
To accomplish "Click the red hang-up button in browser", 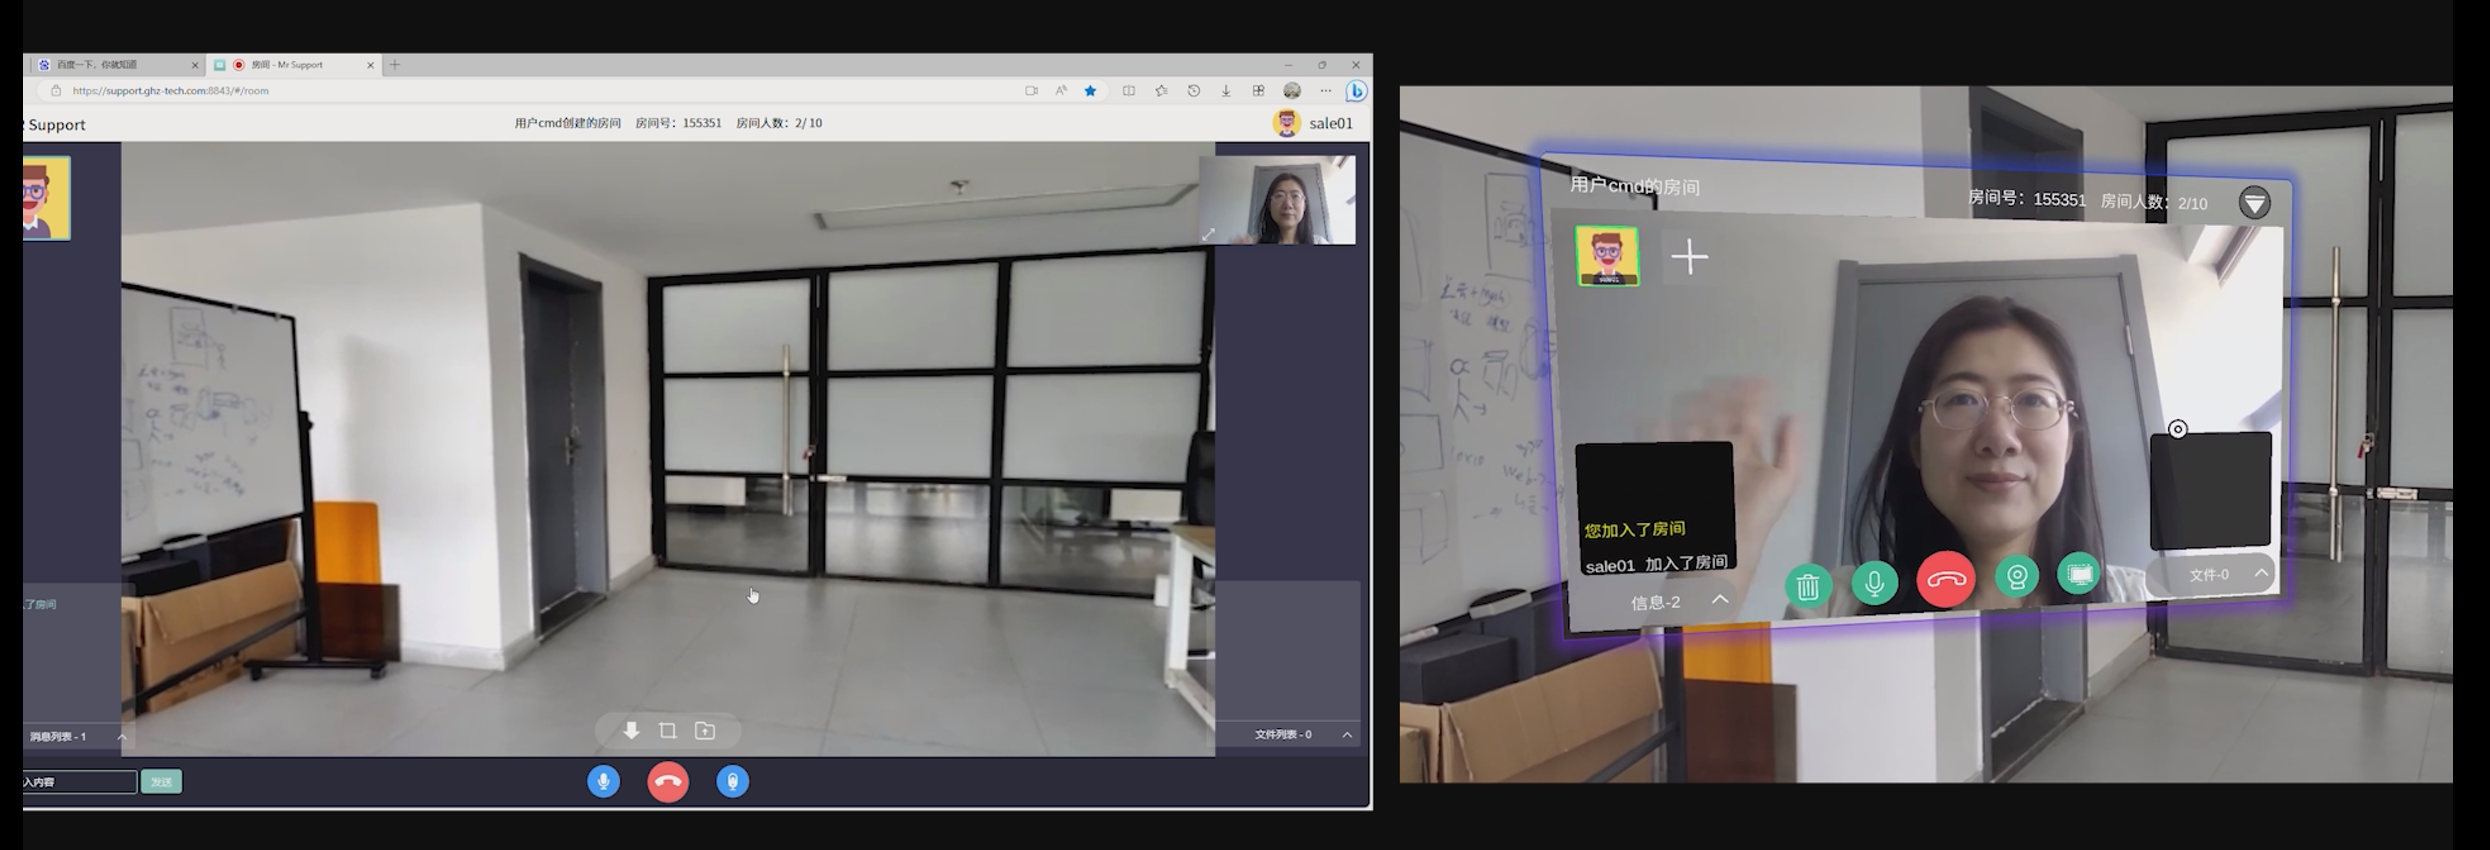I will pos(668,782).
